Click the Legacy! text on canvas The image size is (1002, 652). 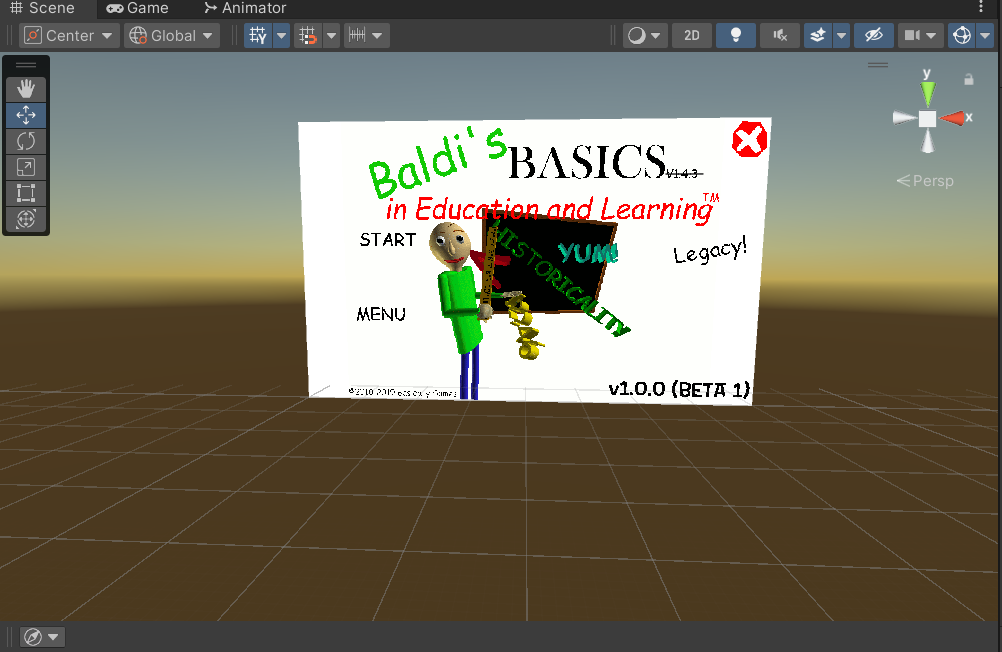[x=710, y=251]
